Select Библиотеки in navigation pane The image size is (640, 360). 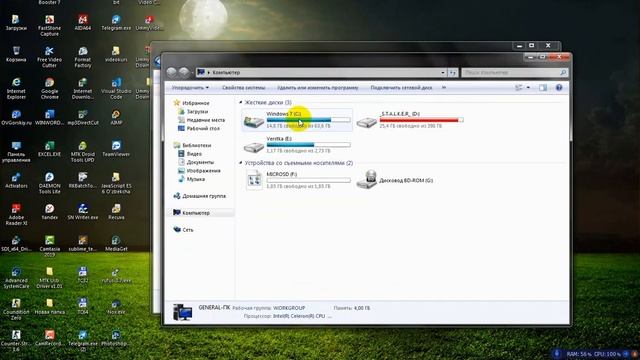tap(196, 145)
